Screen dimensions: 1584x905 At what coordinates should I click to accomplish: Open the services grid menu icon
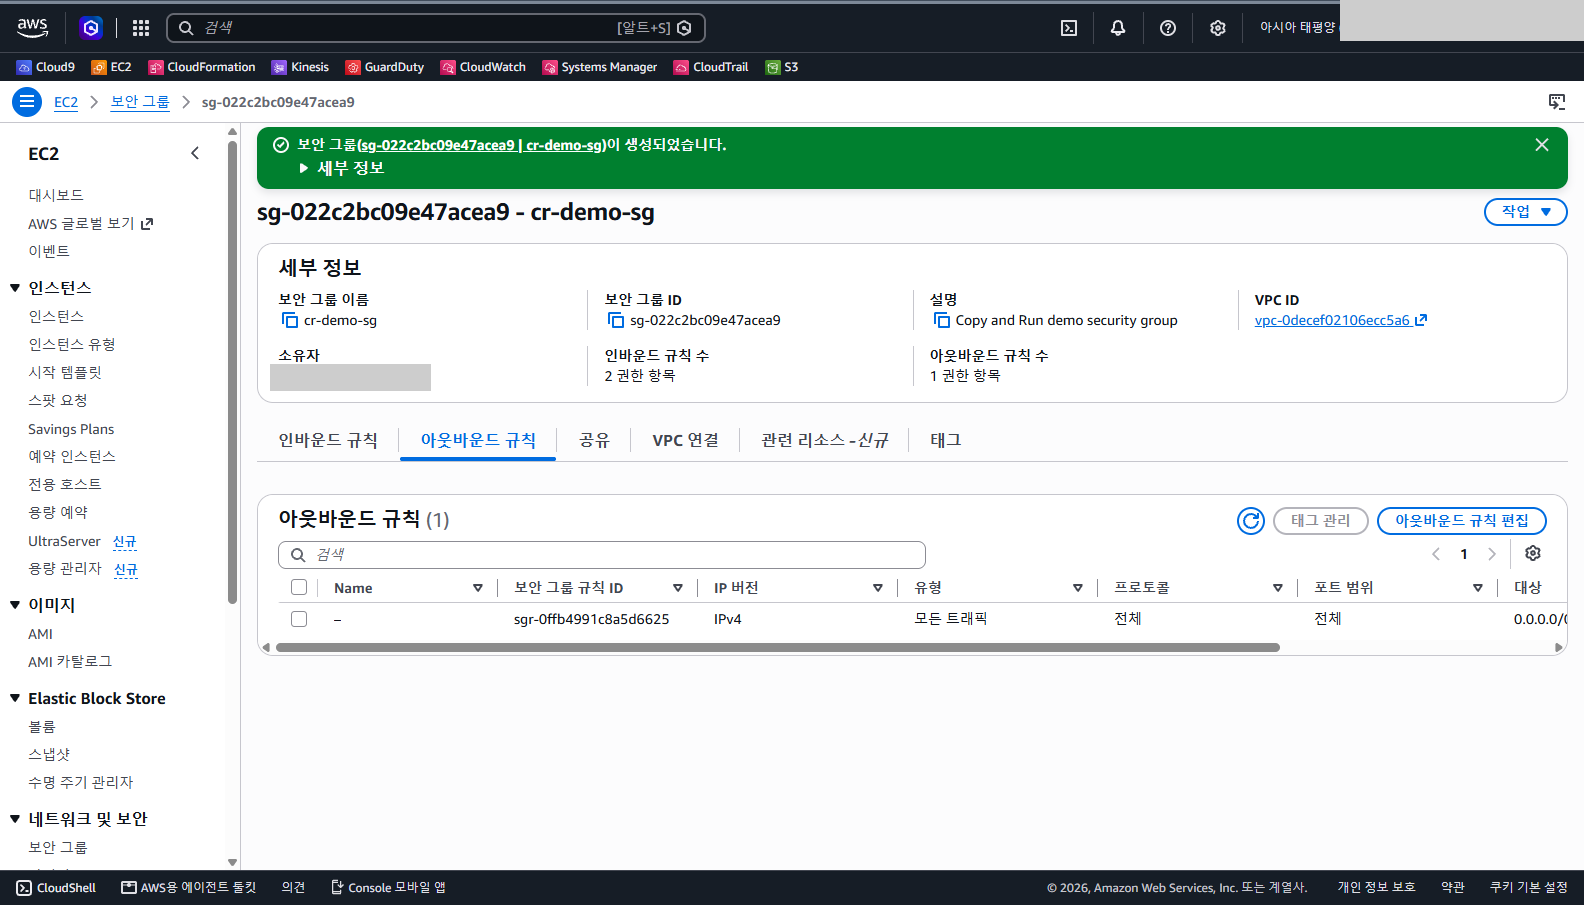[141, 28]
